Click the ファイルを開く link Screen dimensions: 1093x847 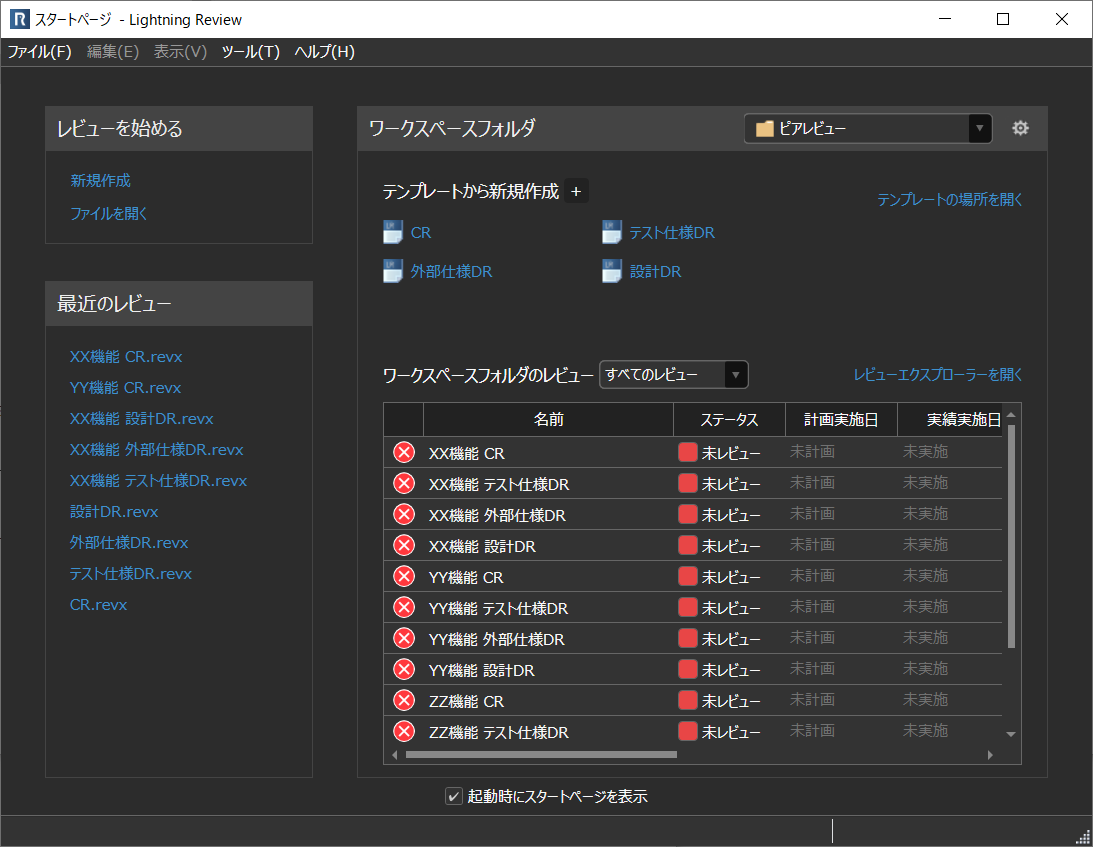(109, 213)
